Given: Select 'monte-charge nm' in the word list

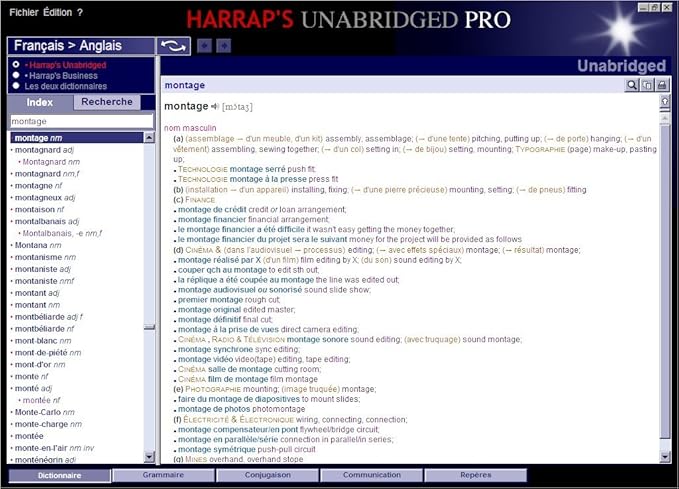Looking at the screenshot, I should point(48,424).
